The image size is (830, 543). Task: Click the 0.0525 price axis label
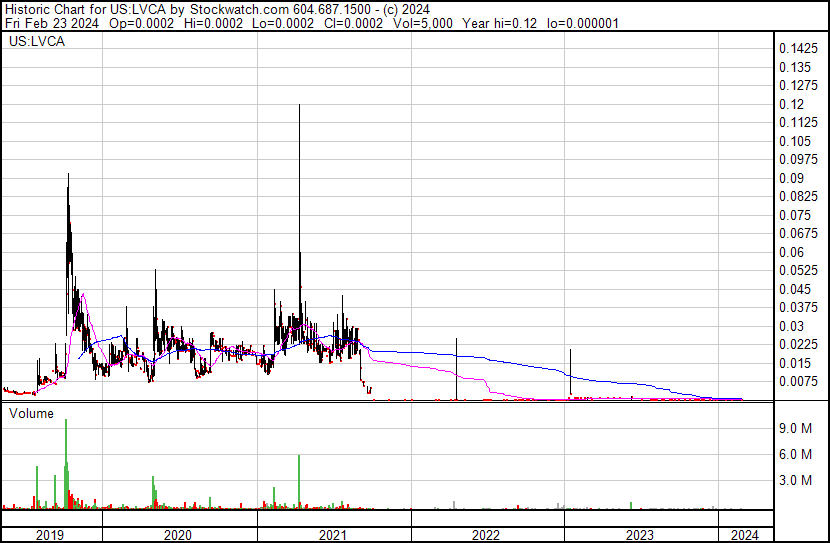click(798, 270)
